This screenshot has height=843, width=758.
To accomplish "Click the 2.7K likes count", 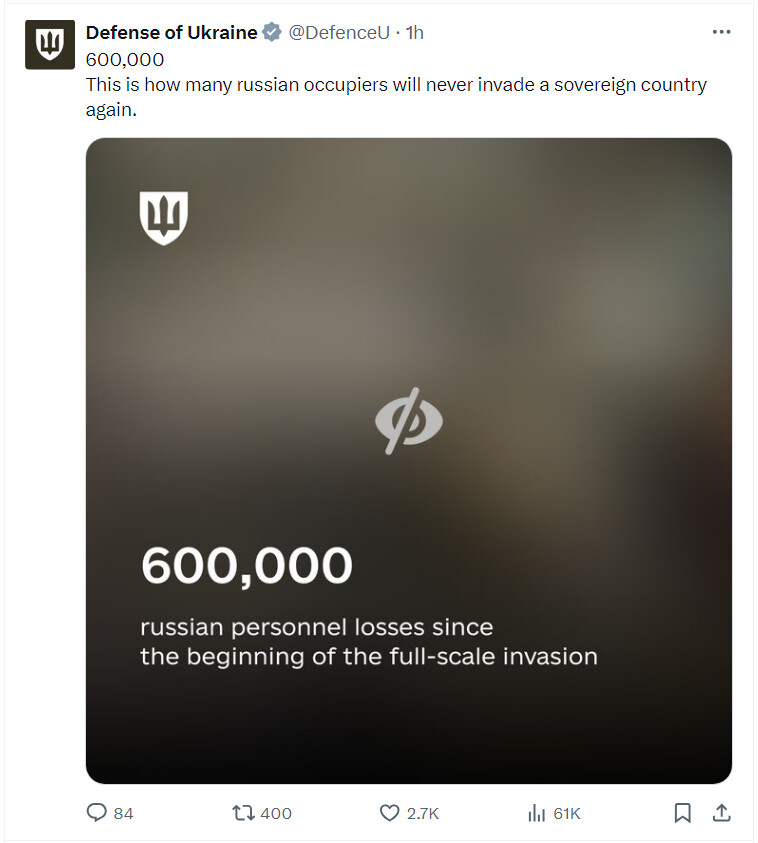I will (x=423, y=813).
